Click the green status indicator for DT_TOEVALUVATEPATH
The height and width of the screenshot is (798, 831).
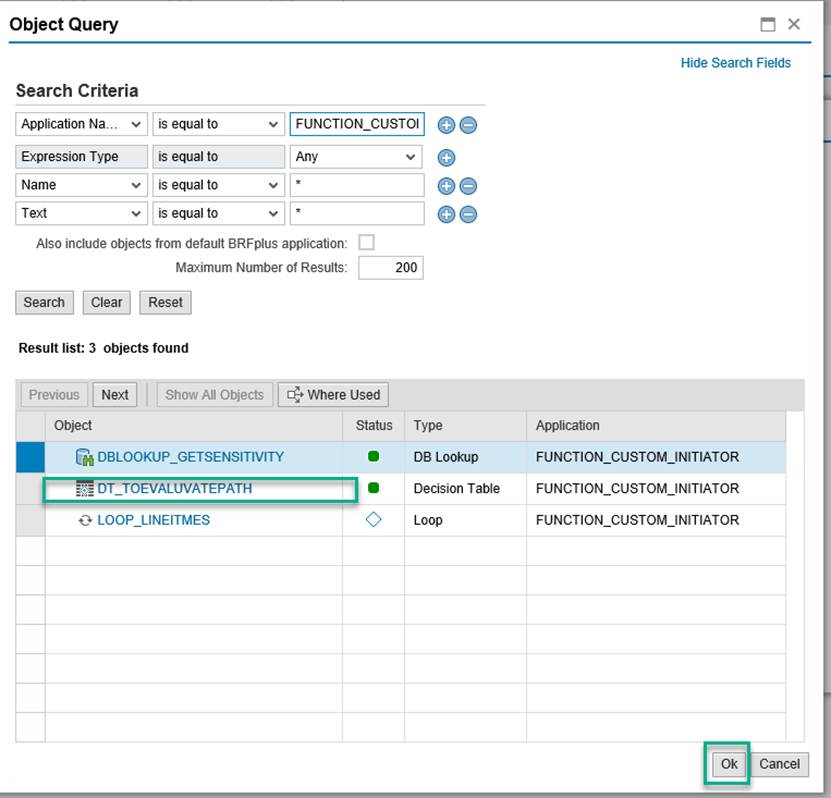coord(372,488)
